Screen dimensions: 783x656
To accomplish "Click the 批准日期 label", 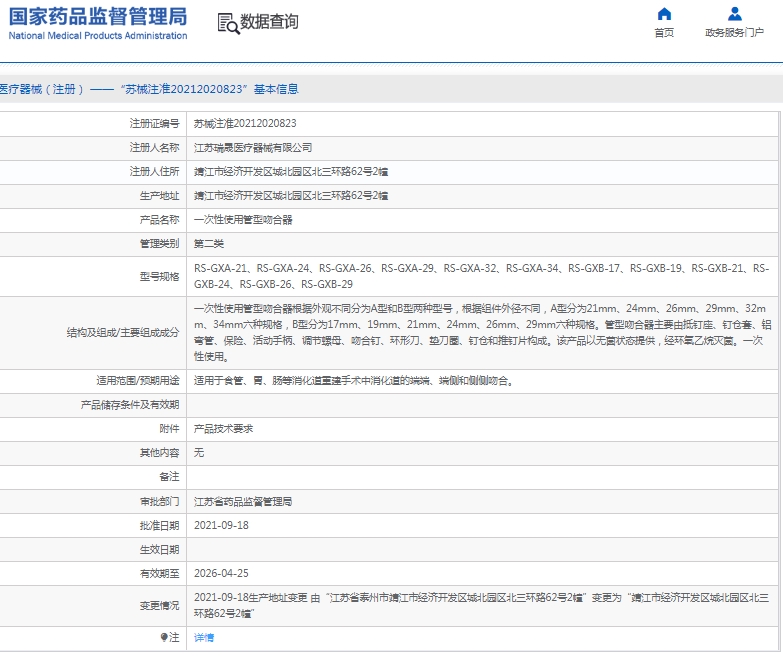I will click(x=159, y=525).
